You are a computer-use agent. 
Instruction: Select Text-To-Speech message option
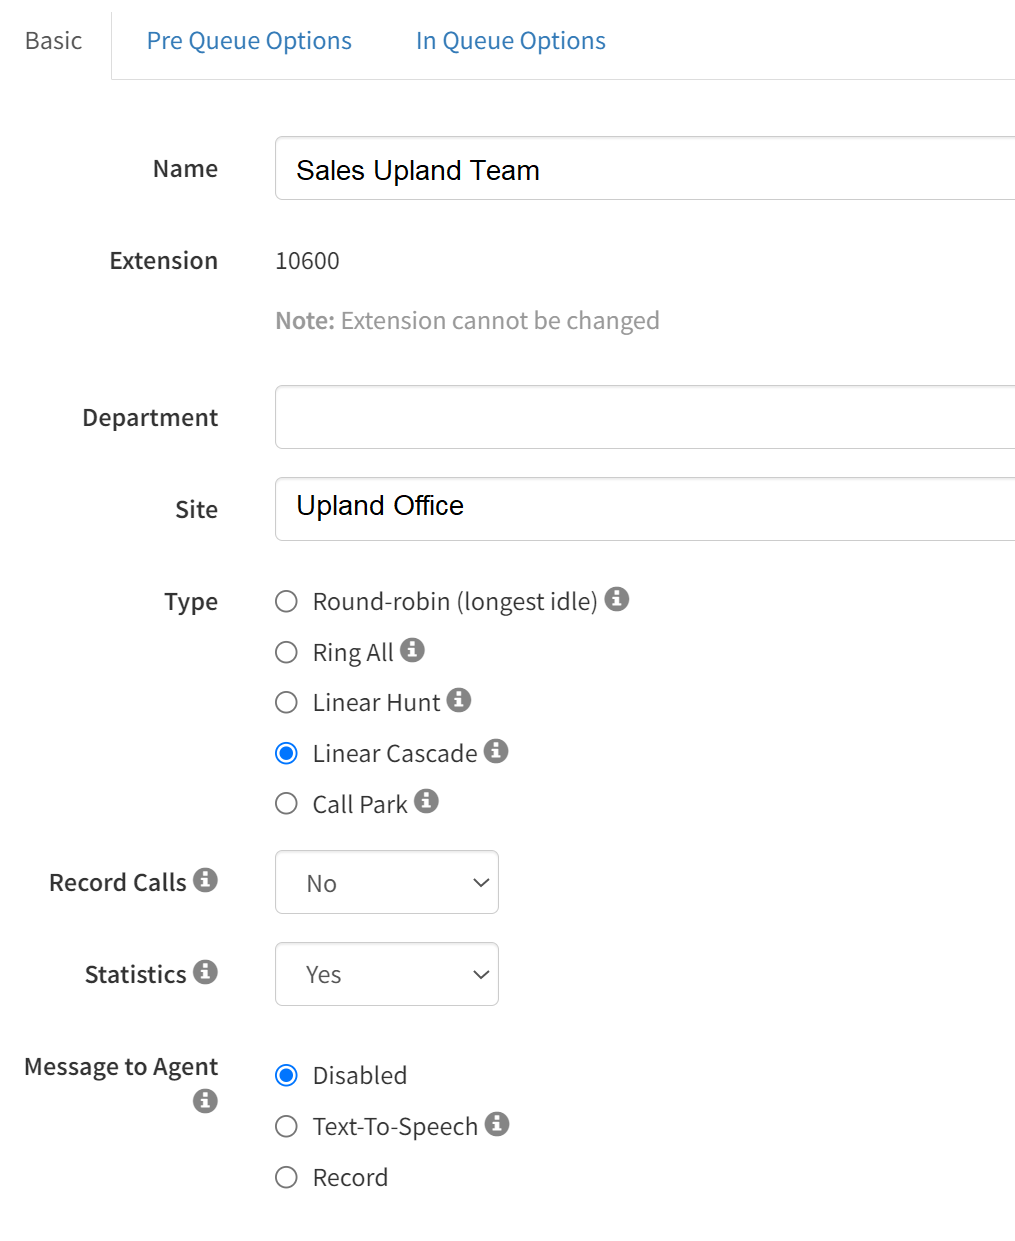click(x=287, y=1127)
